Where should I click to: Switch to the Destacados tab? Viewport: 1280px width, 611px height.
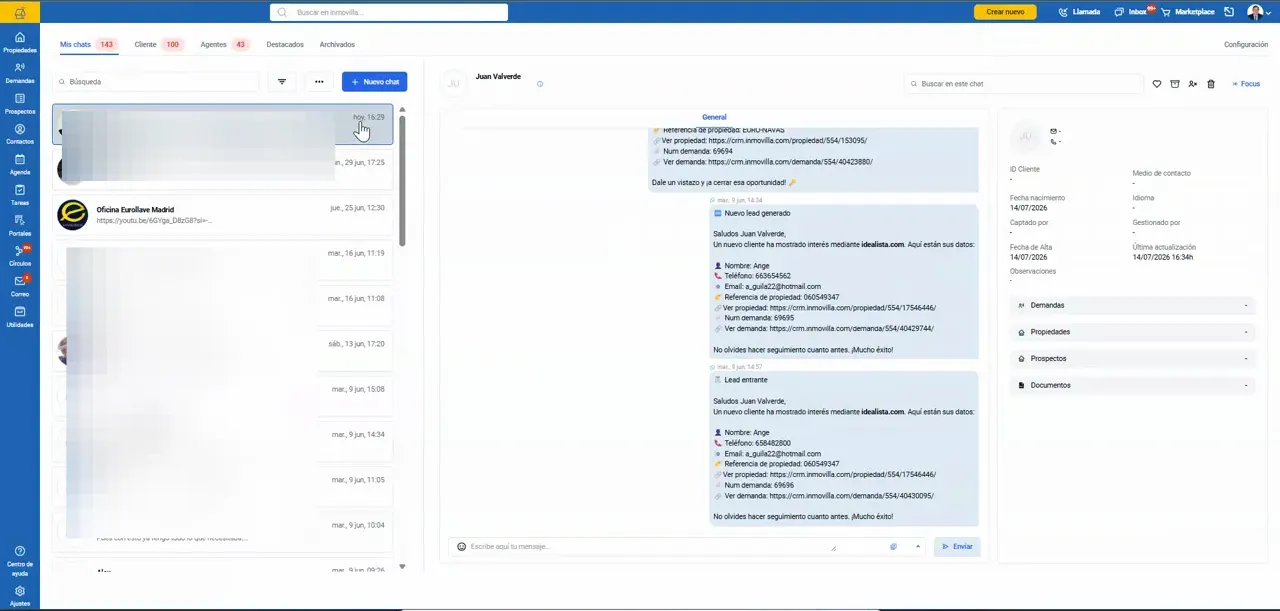tap(285, 45)
